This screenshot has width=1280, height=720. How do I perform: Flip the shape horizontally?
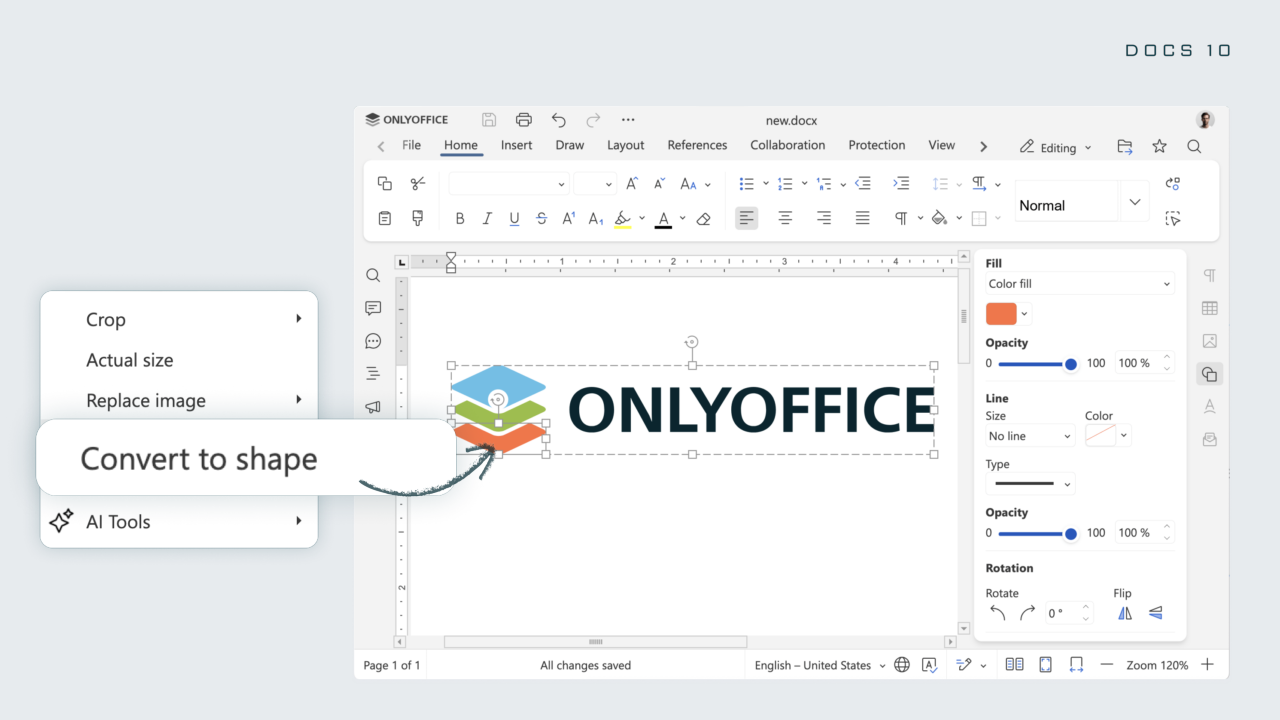click(x=1125, y=613)
